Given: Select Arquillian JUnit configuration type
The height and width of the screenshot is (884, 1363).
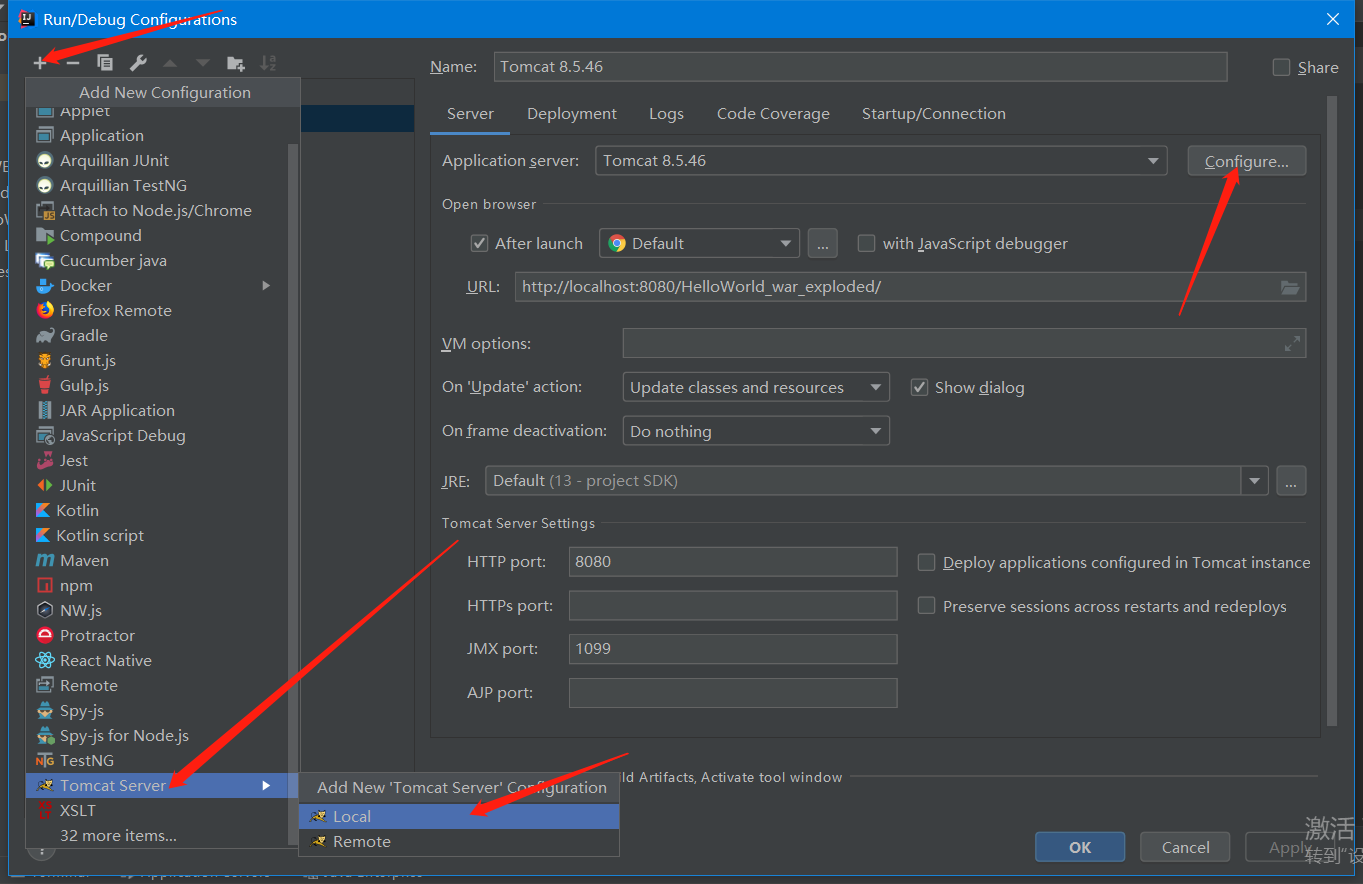Looking at the screenshot, I should pos(157,160).
